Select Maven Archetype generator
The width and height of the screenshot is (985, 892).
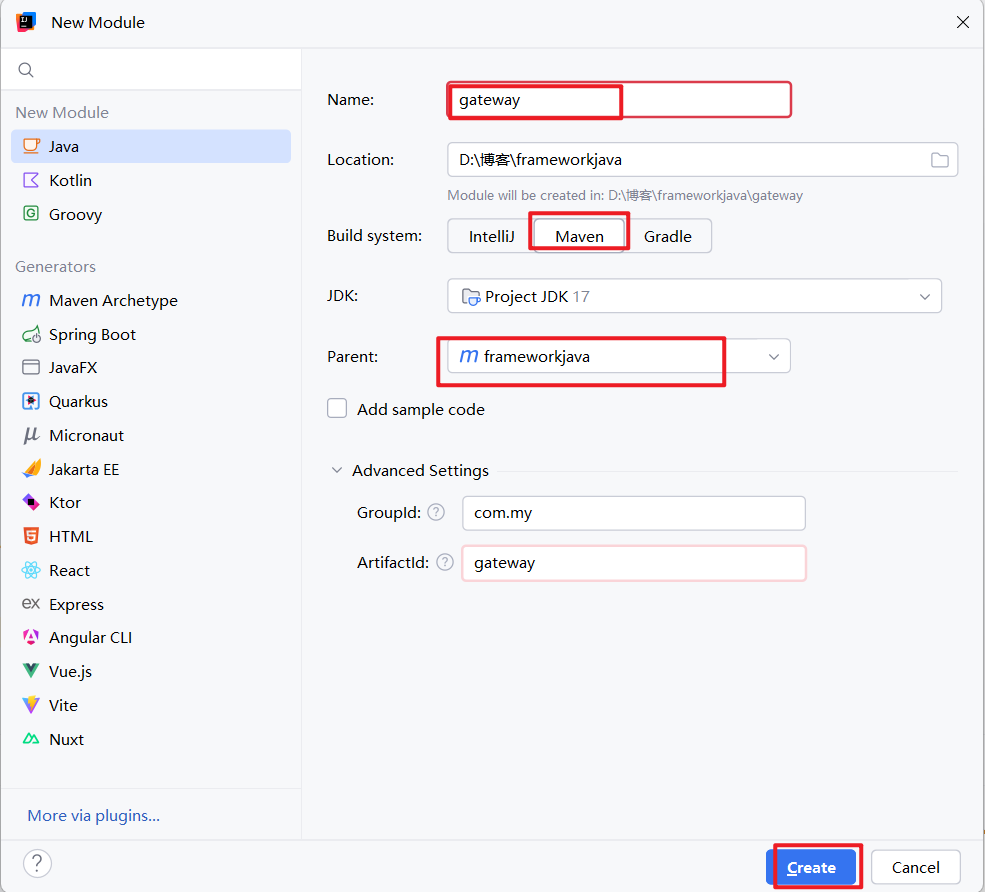click(x=151, y=300)
